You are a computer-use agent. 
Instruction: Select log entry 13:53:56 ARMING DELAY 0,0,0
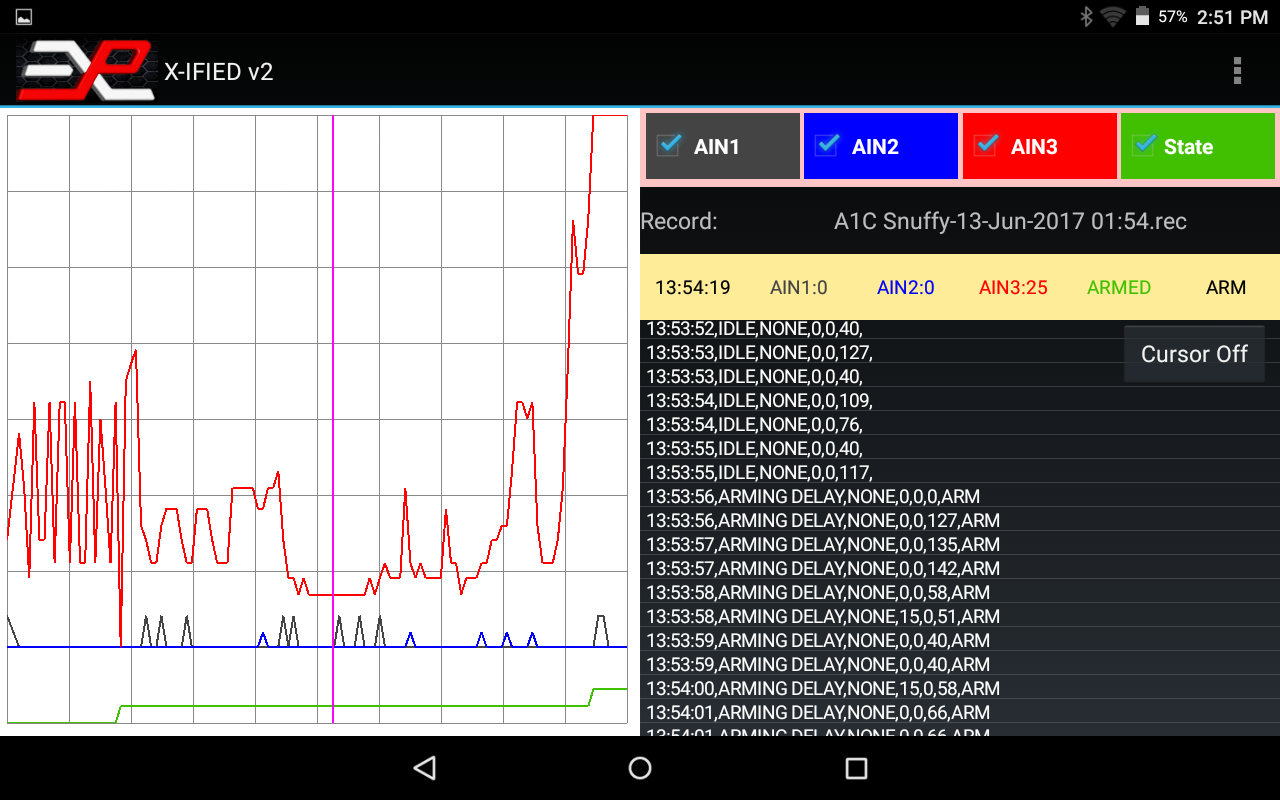pos(813,497)
